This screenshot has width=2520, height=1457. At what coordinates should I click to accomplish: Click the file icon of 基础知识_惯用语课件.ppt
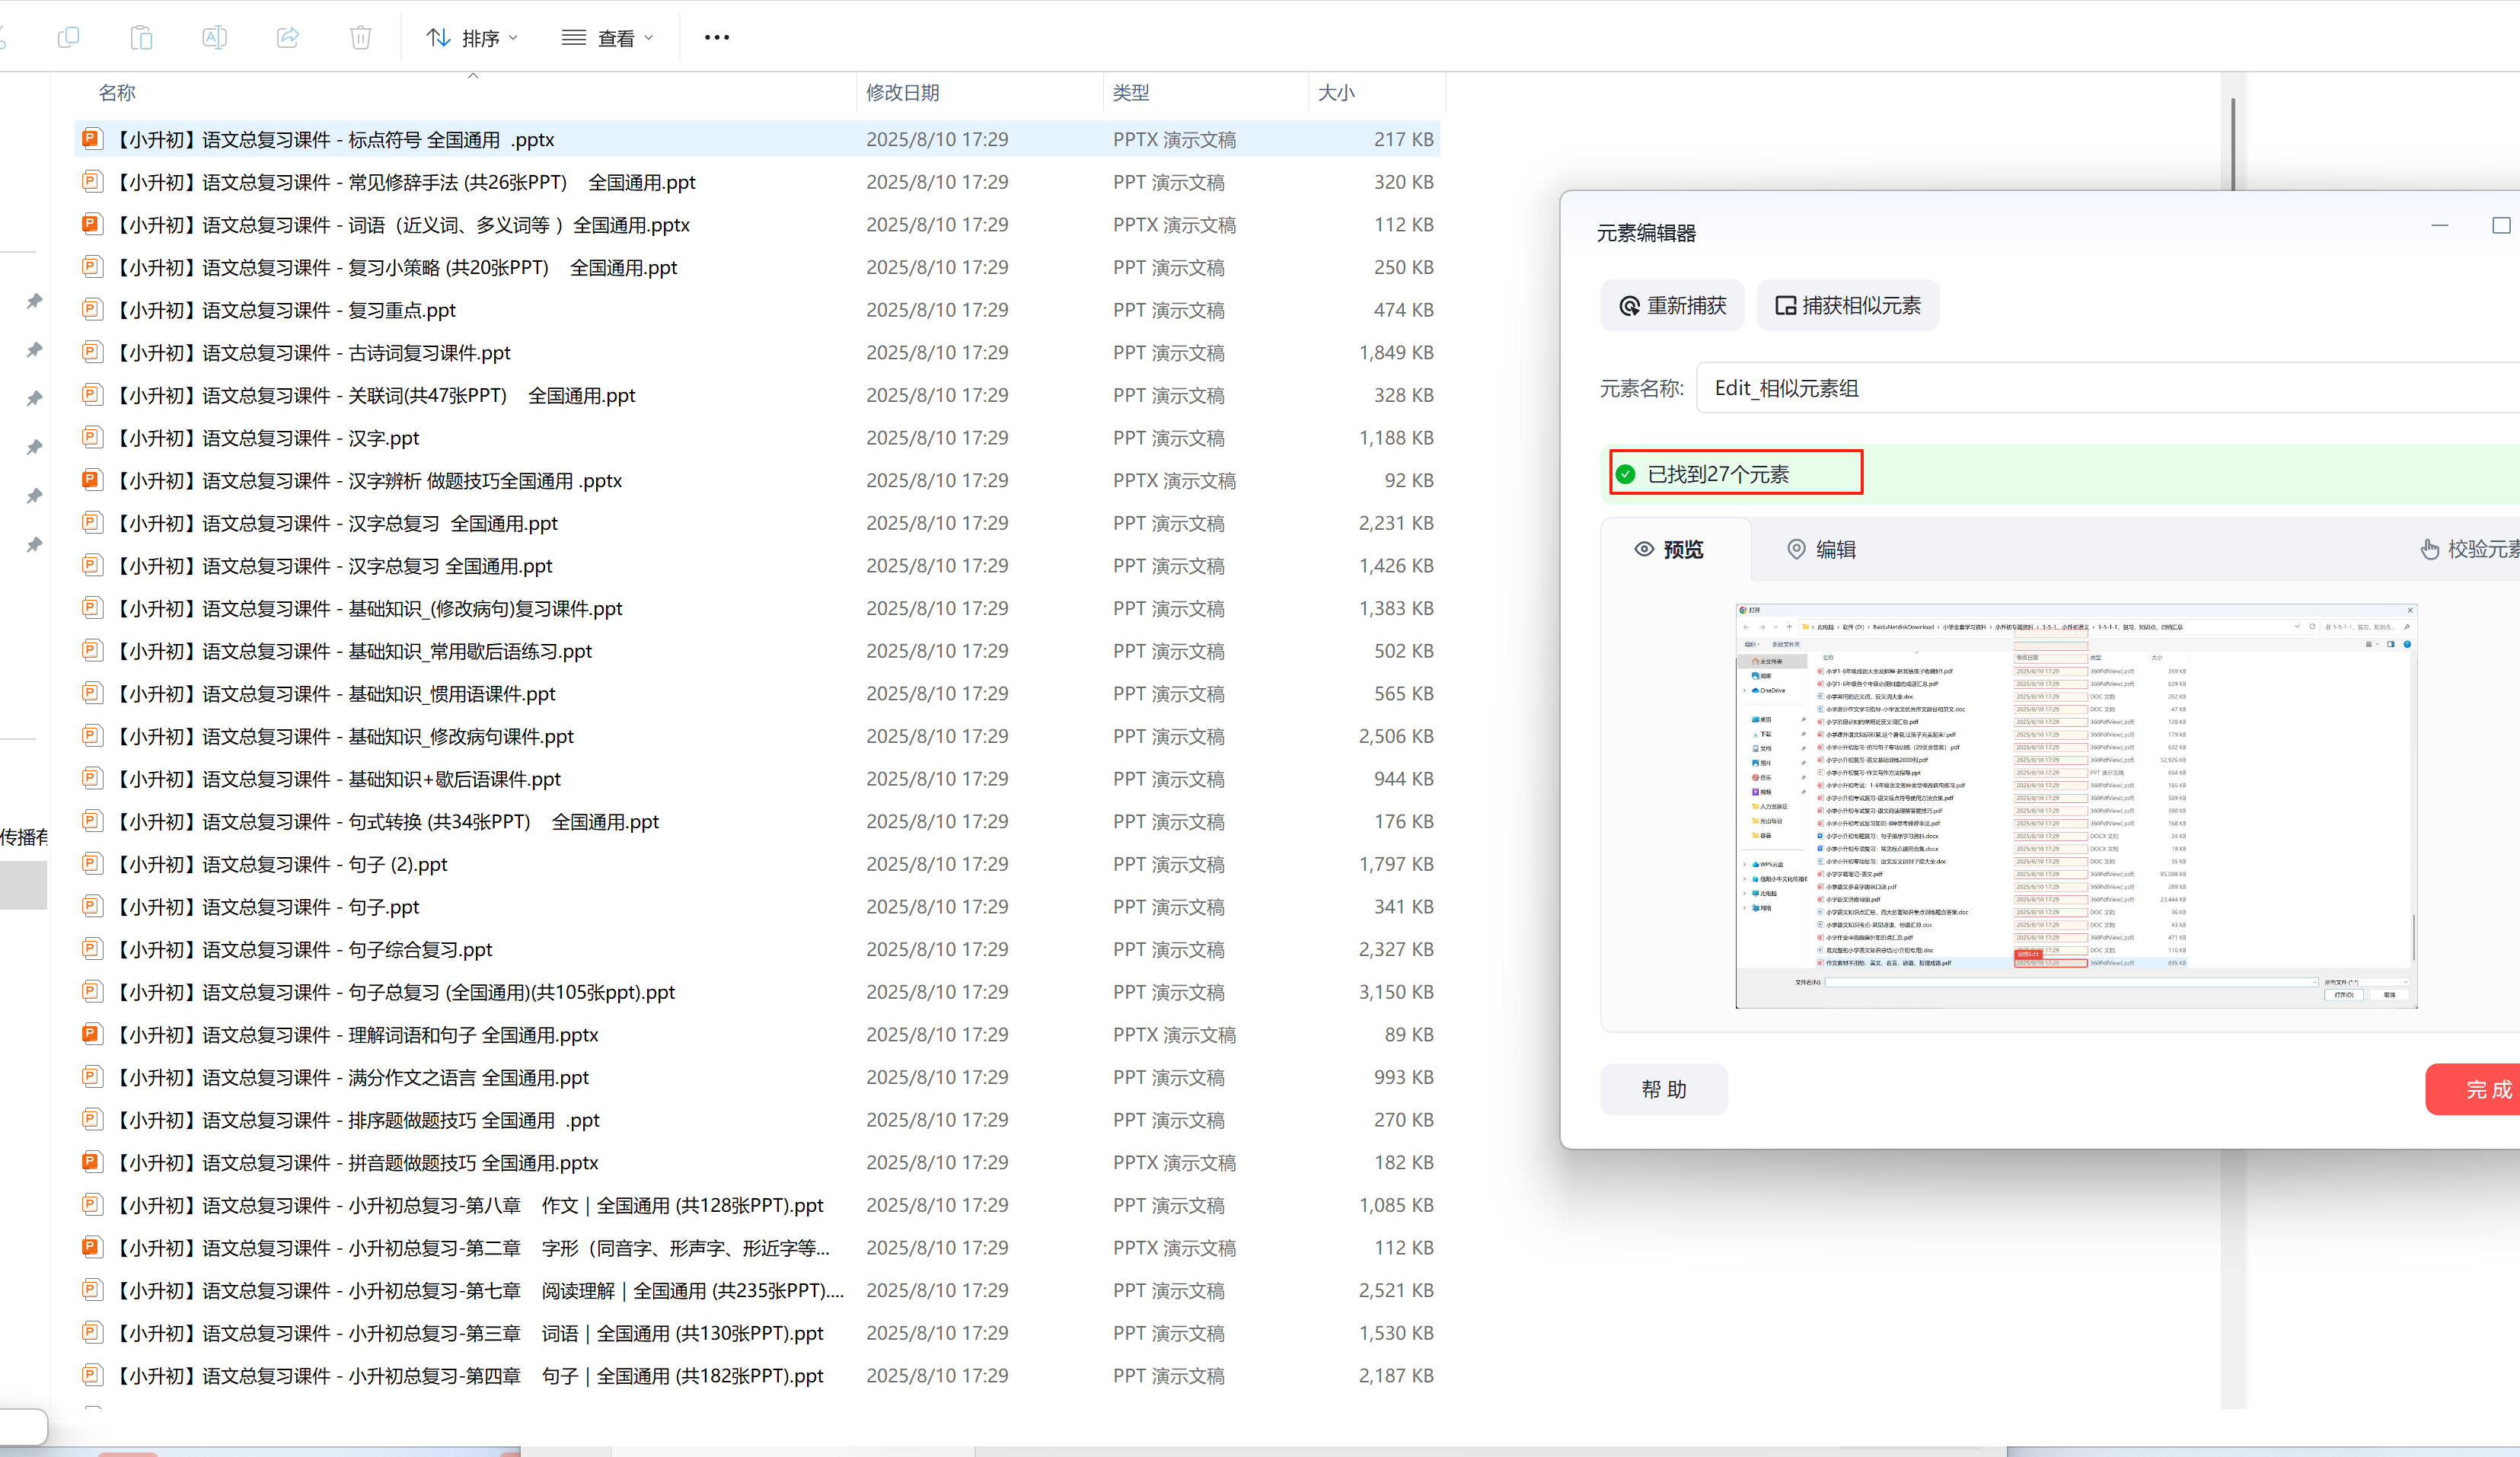92,693
